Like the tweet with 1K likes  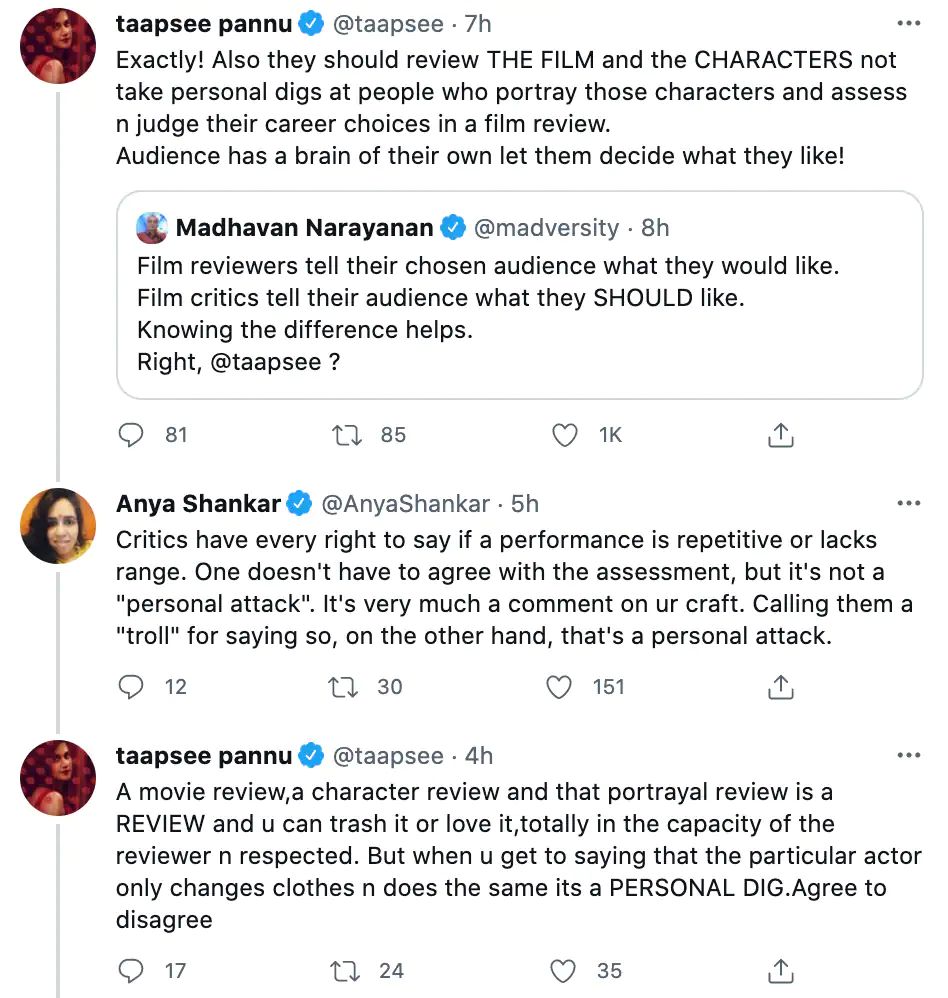[x=564, y=435]
